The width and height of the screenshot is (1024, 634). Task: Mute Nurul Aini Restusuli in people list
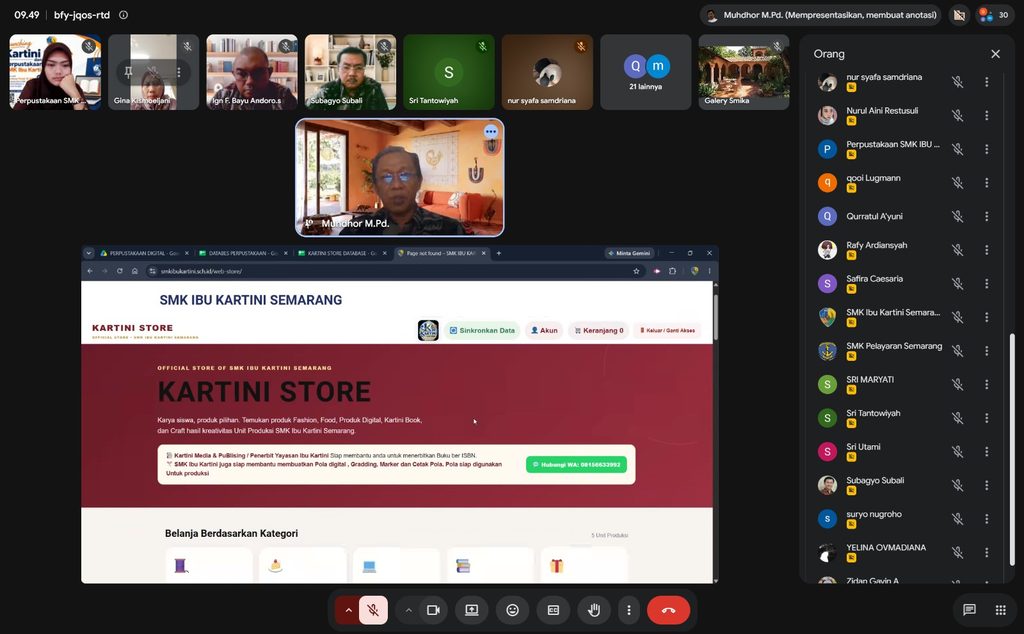click(x=957, y=116)
